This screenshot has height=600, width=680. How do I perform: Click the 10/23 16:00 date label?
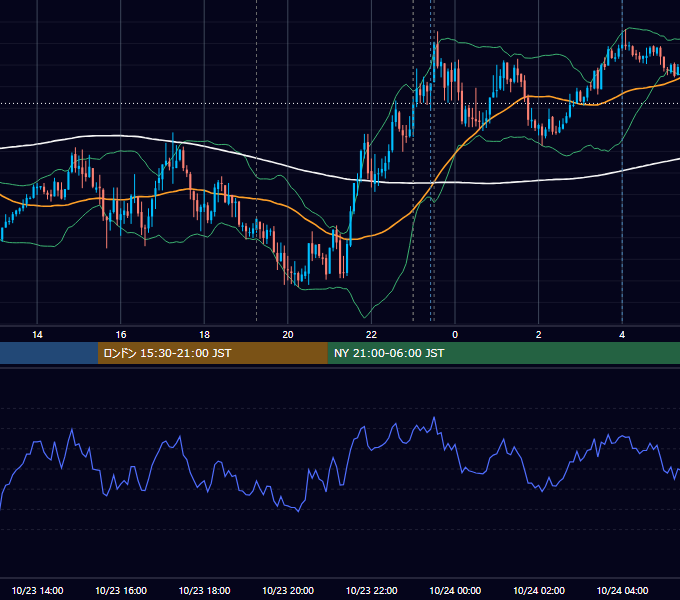click(121, 590)
